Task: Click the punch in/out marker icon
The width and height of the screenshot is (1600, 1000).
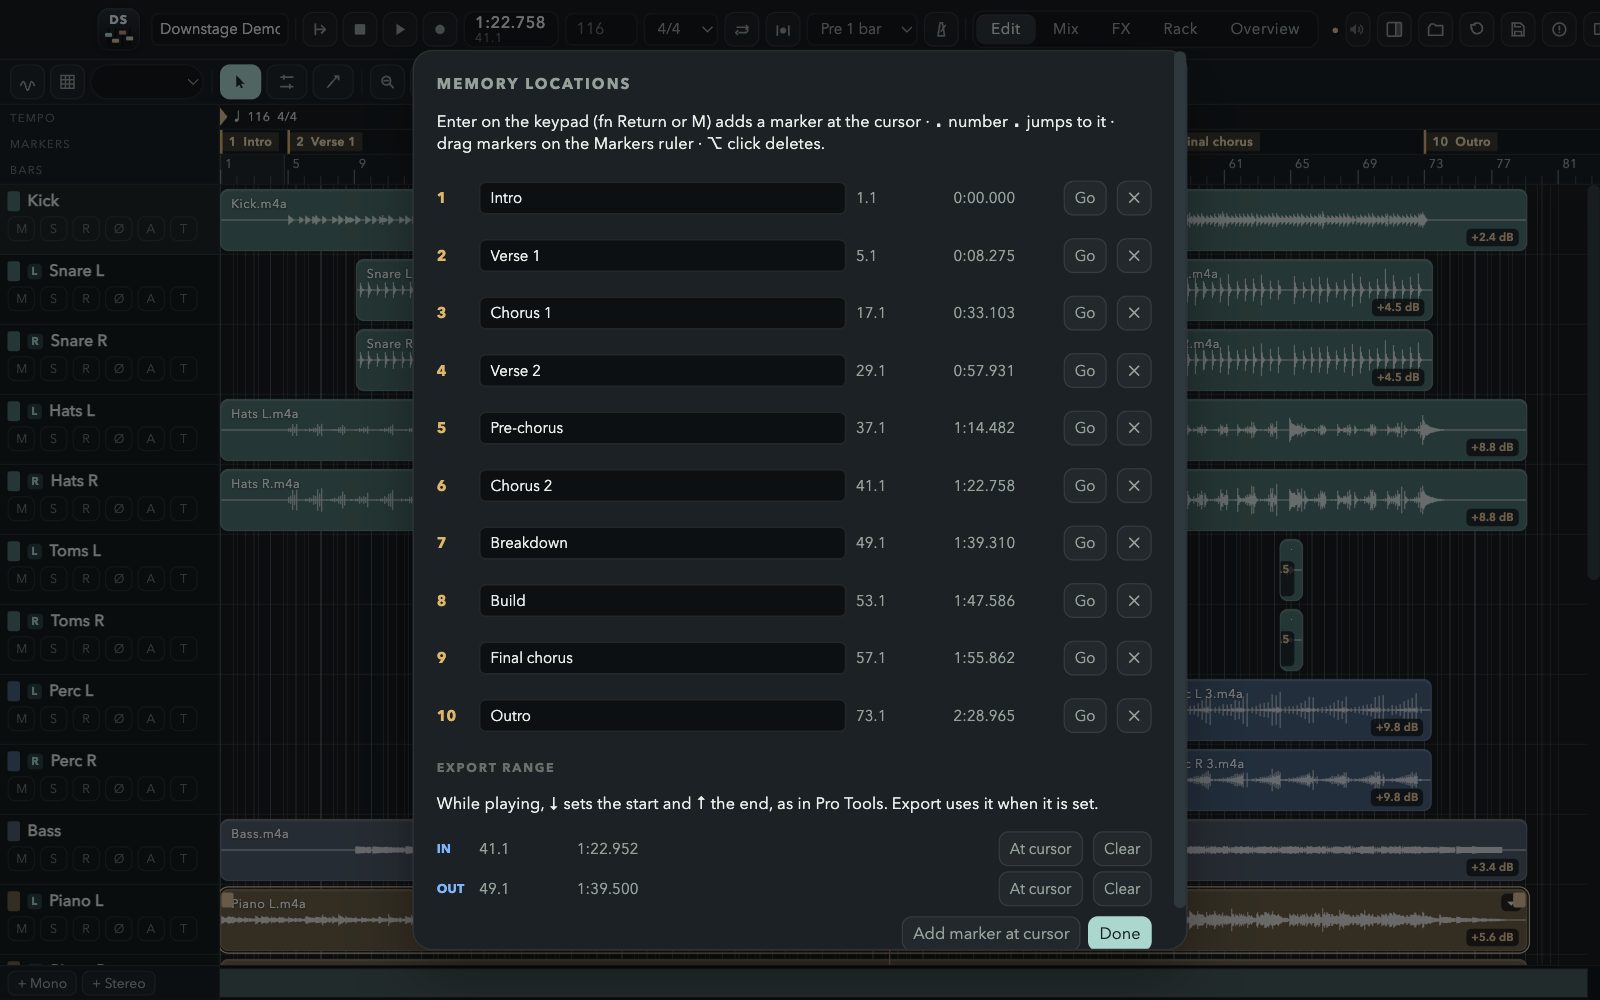Action: pos(783,29)
